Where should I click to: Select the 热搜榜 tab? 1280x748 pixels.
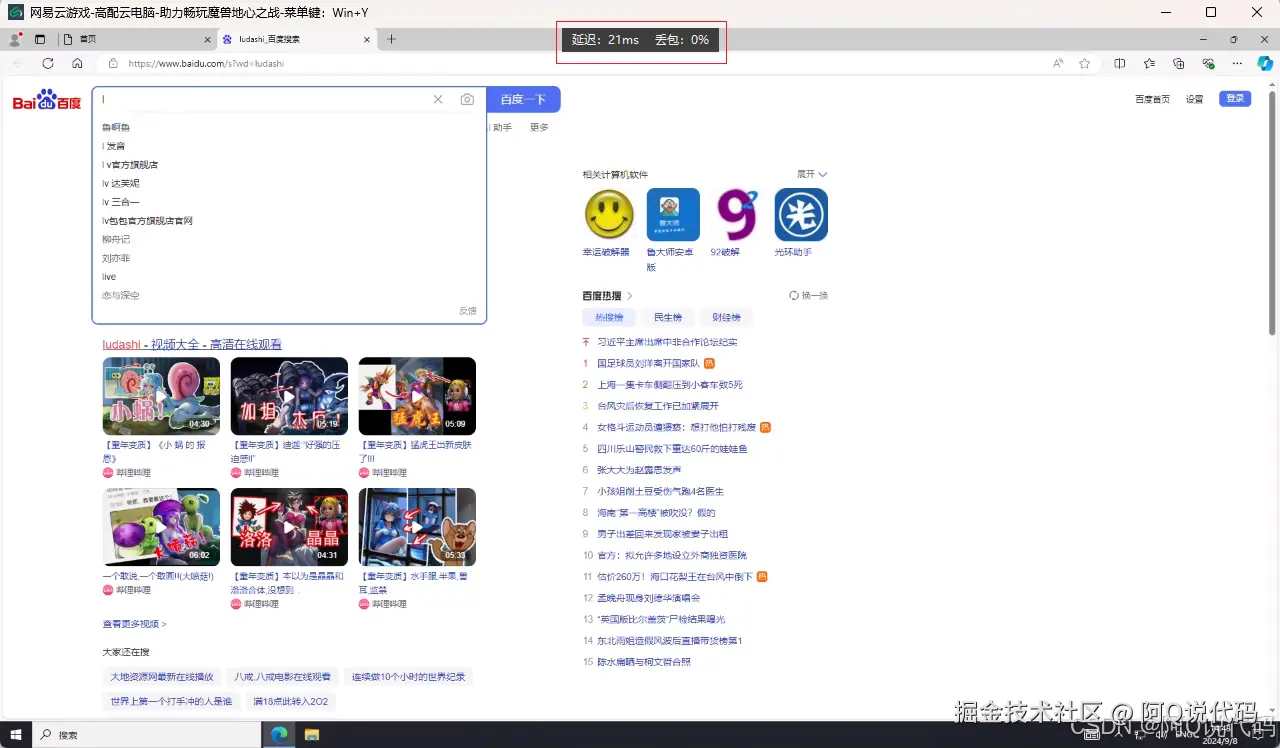[609, 317]
